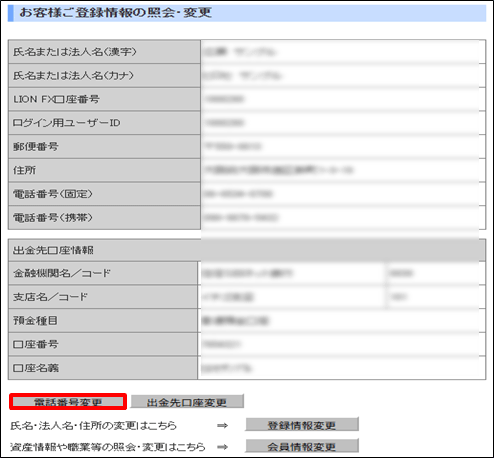Select the 郵便番号 label cell

pos(104,146)
